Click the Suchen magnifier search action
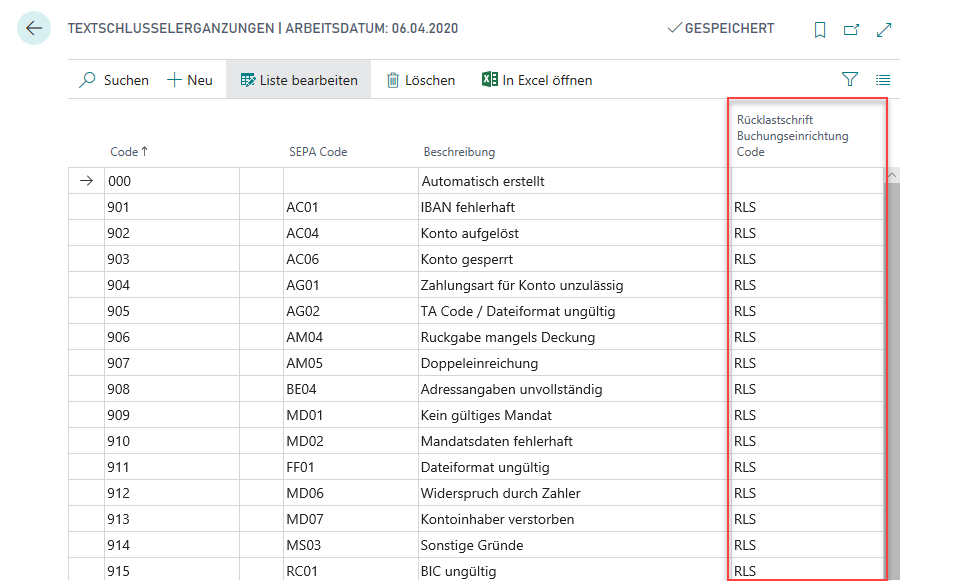The height and width of the screenshot is (581, 968). (x=113, y=80)
